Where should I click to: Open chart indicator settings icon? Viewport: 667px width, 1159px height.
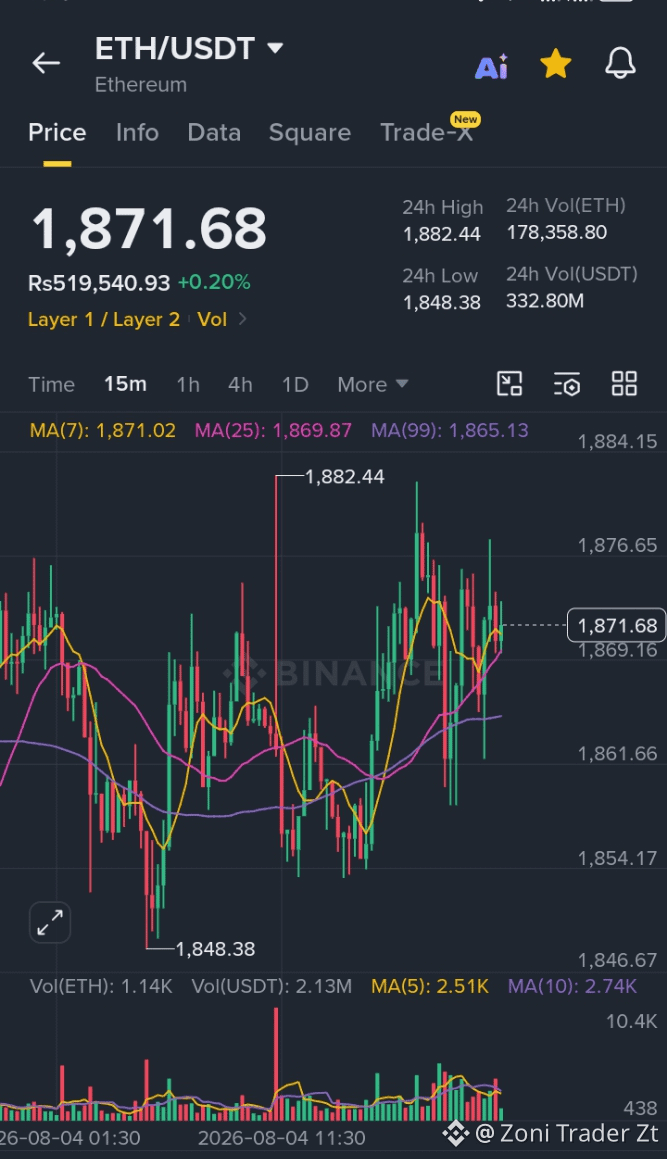click(x=567, y=384)
